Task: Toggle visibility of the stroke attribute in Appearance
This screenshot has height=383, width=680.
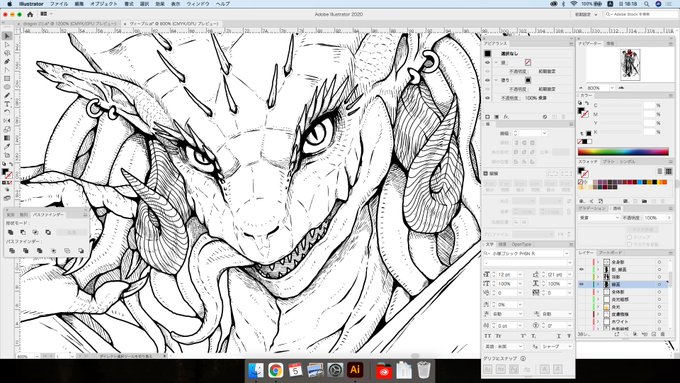Action: (487, 62)
